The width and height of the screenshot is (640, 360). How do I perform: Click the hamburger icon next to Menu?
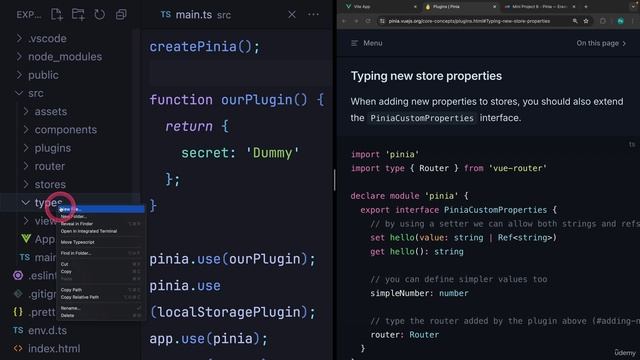[x=354, y=43]
